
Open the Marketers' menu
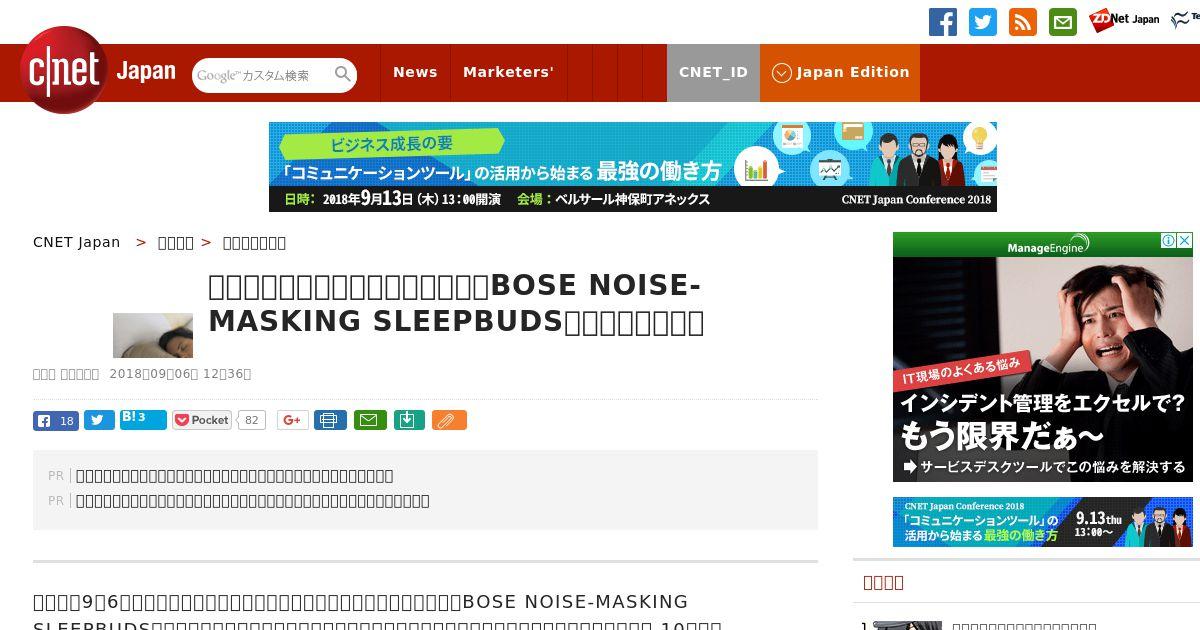(508, 72)
